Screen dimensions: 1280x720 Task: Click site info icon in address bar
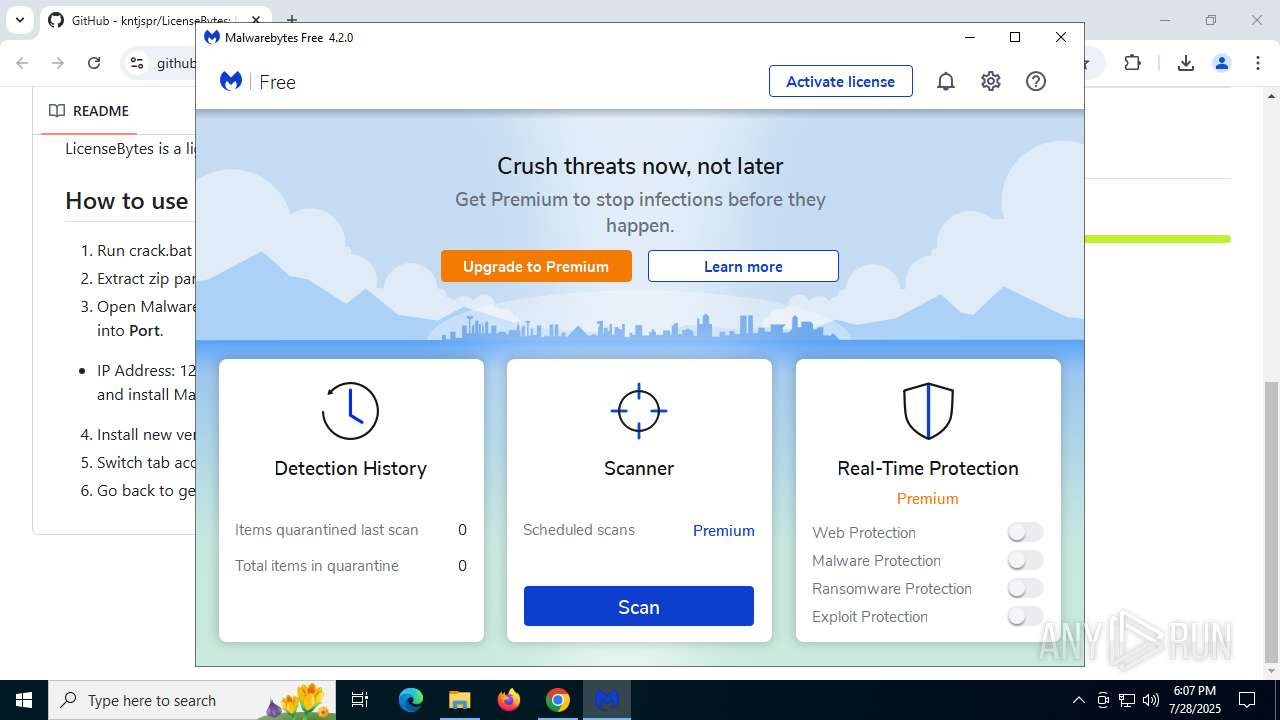pos(137,63)
